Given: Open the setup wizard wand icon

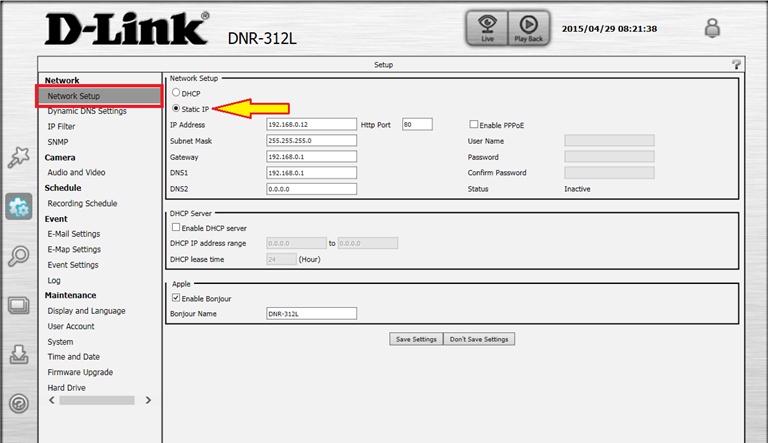Looking at the screenshot, I should pos(18,157).
